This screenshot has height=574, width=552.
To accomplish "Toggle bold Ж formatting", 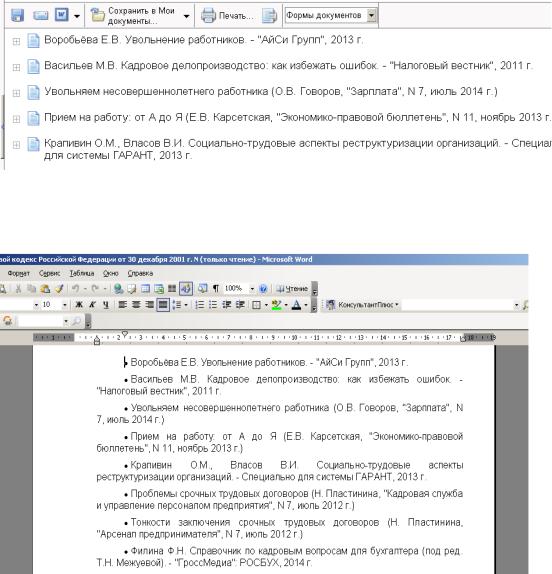I will click(x=79, y=305).
